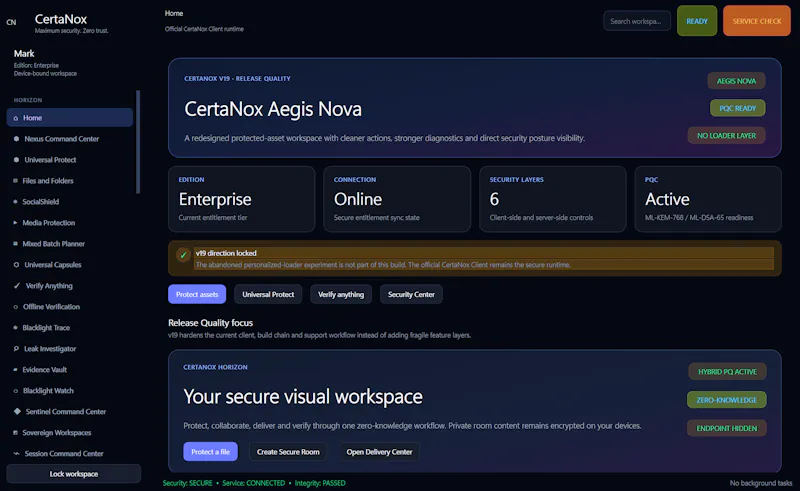The height and width of the screenshot is (491, 800).
Task: Click the Blacklight Trace icon
Action: click(x=15, y=328)
